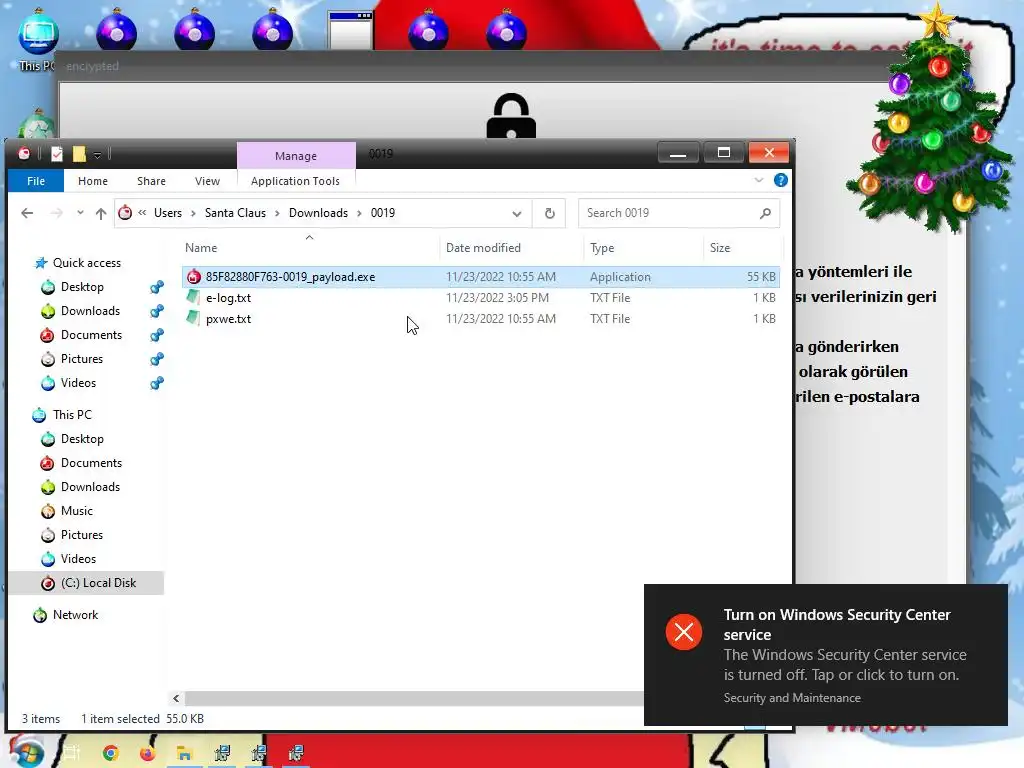Screen dimensions: 1024x768
Task: Navigate to Users in the address path
Action: (168, 213)
